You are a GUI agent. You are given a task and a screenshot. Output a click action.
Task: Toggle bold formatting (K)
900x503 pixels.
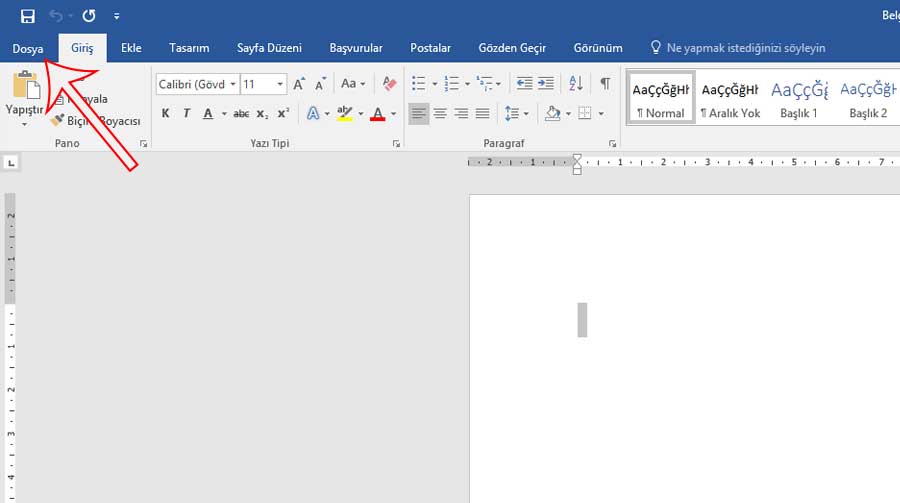(x=166, y=114)
